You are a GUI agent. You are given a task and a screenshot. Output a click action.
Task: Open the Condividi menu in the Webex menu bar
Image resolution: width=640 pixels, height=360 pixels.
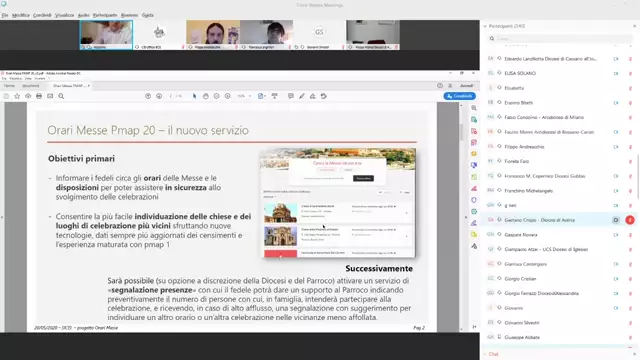click(x=42, y=15)
